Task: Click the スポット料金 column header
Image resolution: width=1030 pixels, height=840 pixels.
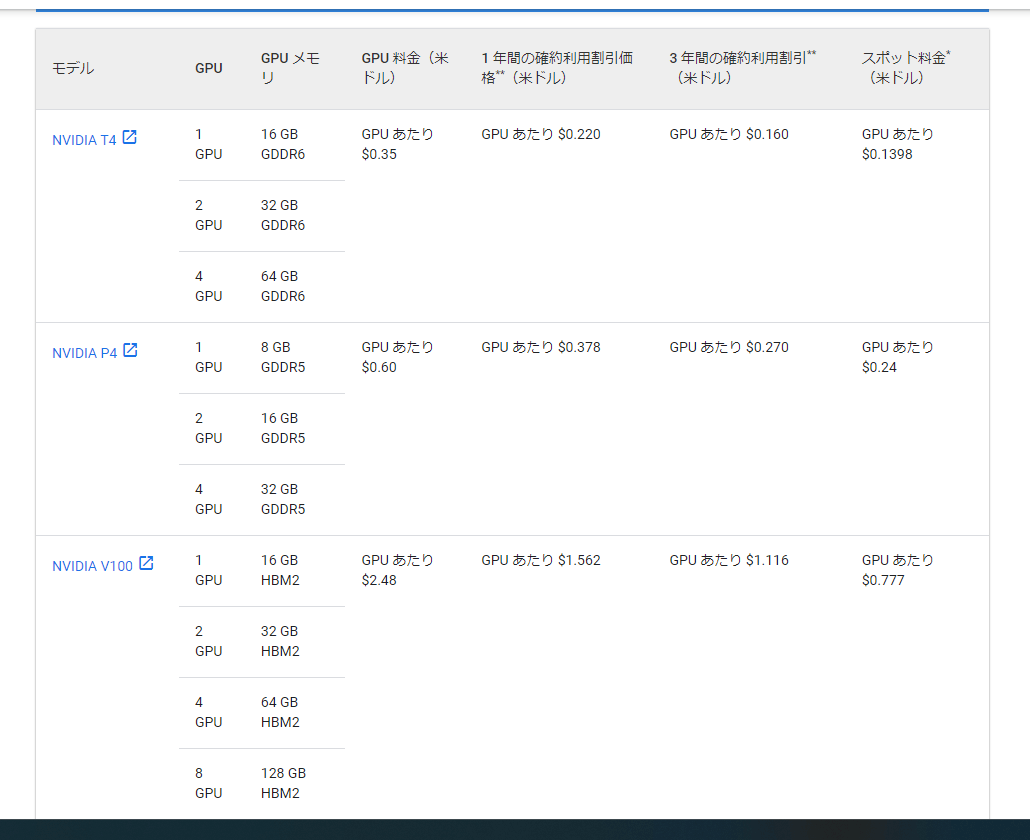Action: coord(906,68)
